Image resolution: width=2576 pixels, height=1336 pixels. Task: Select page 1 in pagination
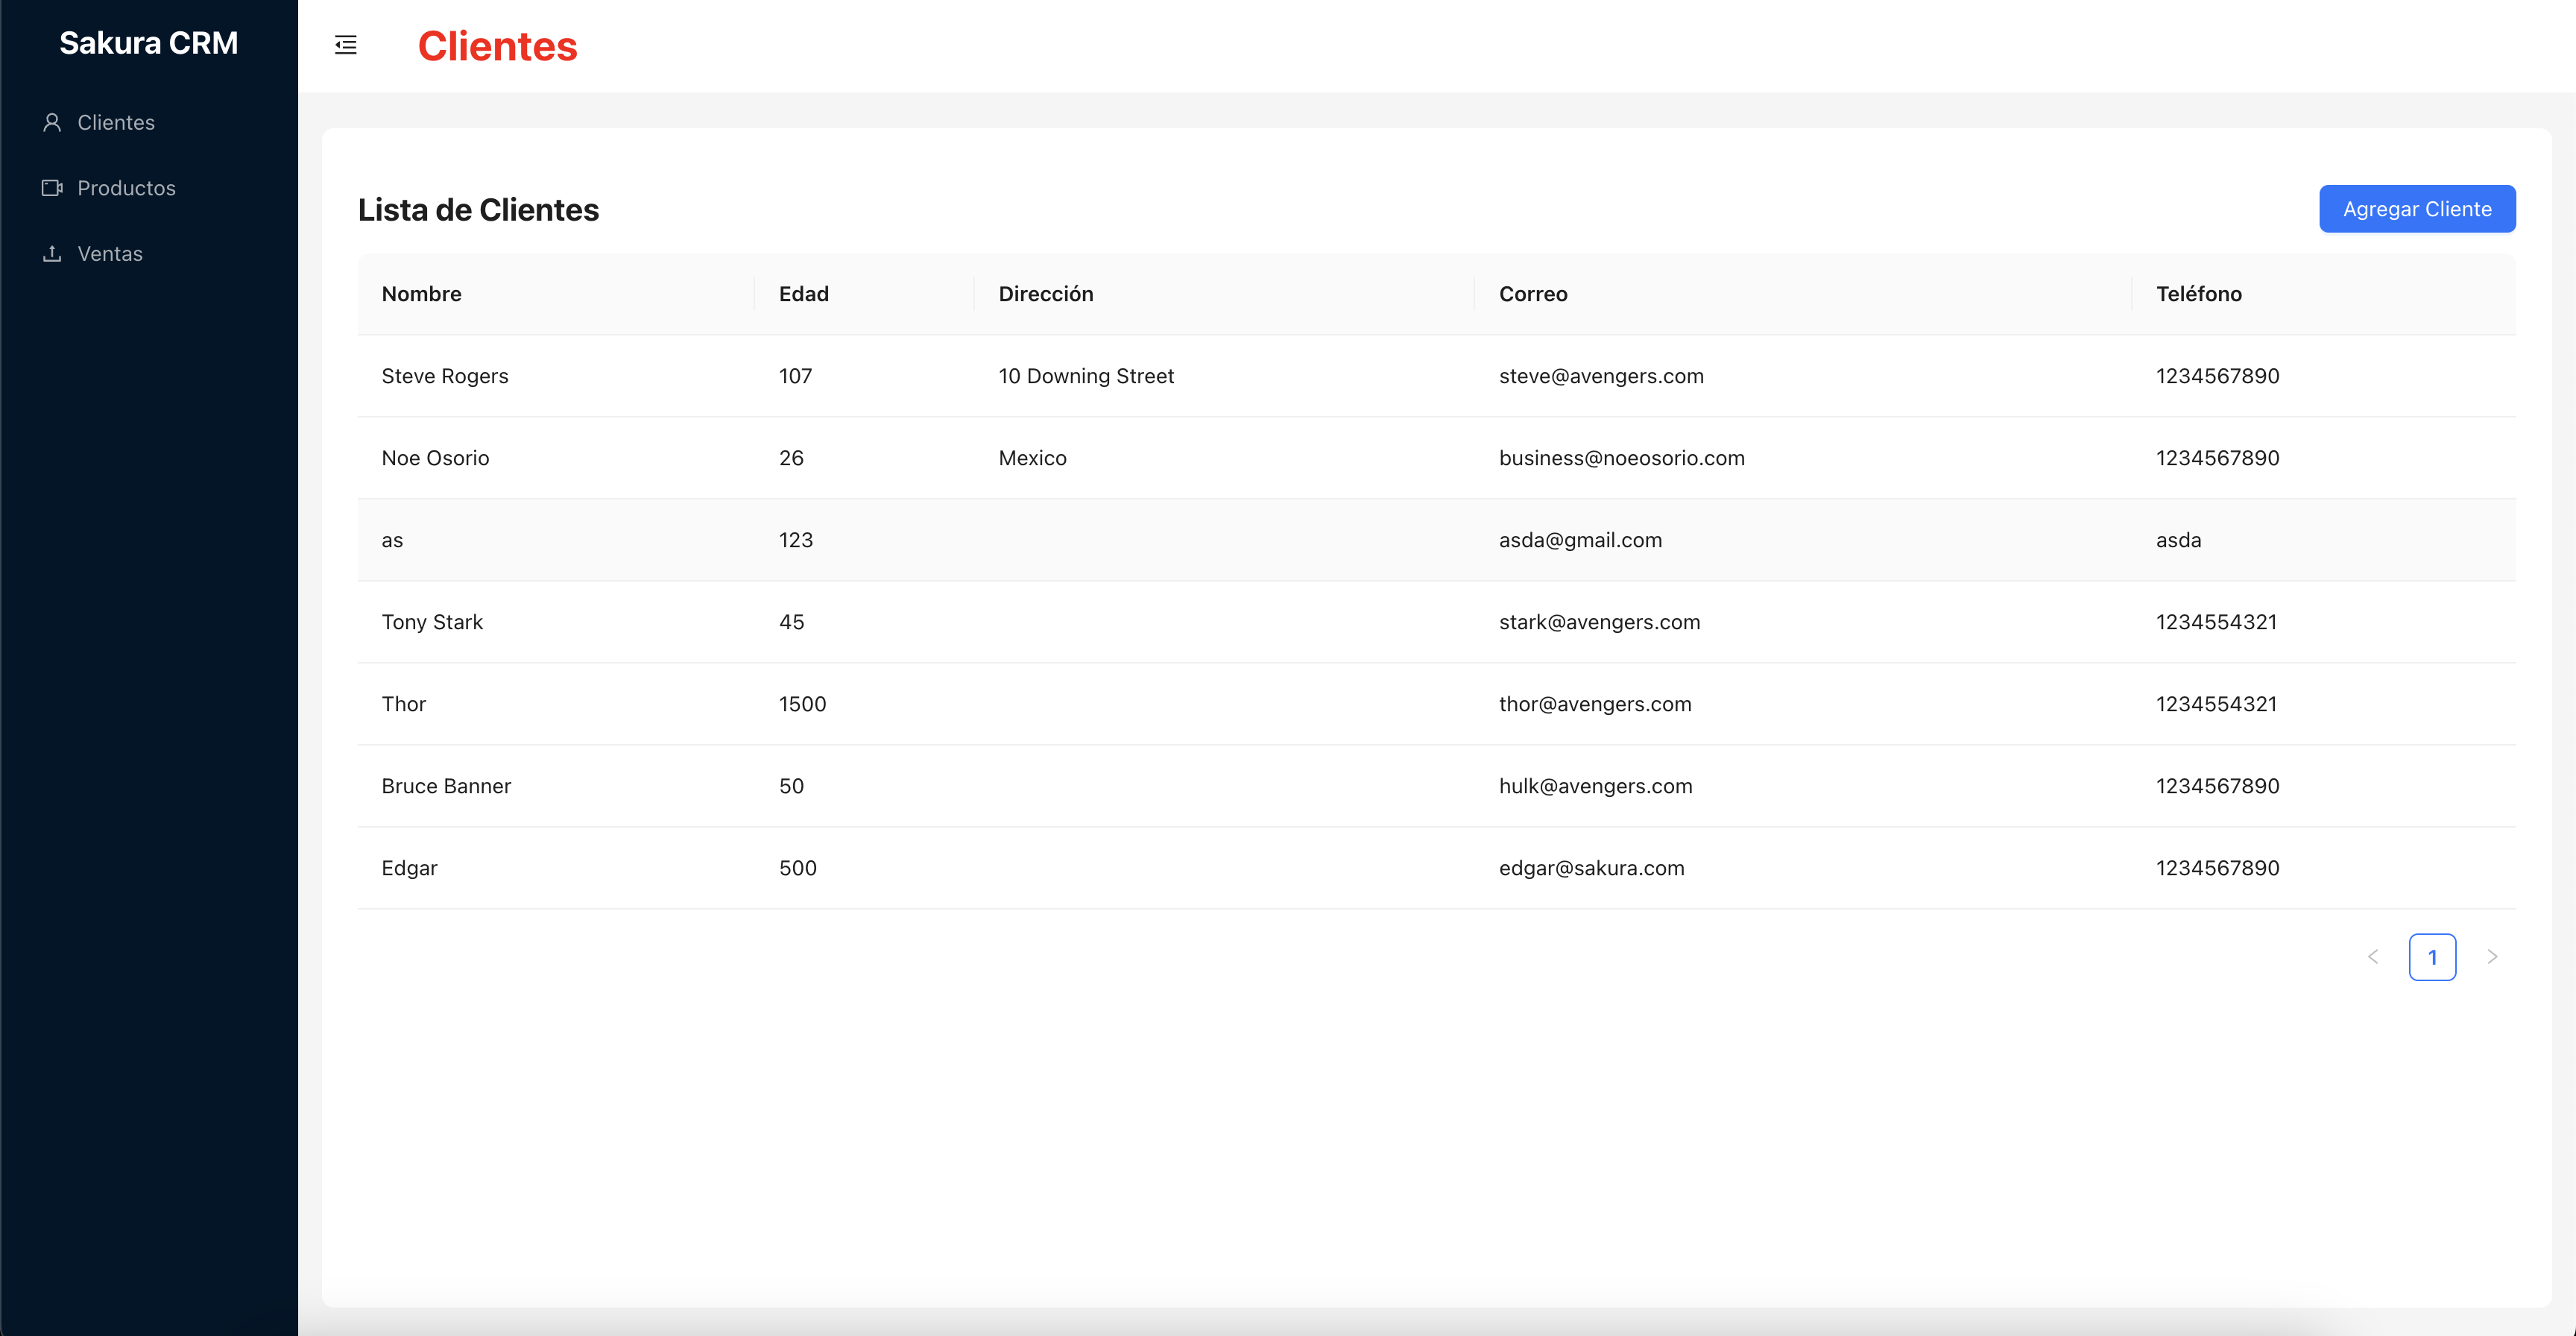coord(2432,957)
